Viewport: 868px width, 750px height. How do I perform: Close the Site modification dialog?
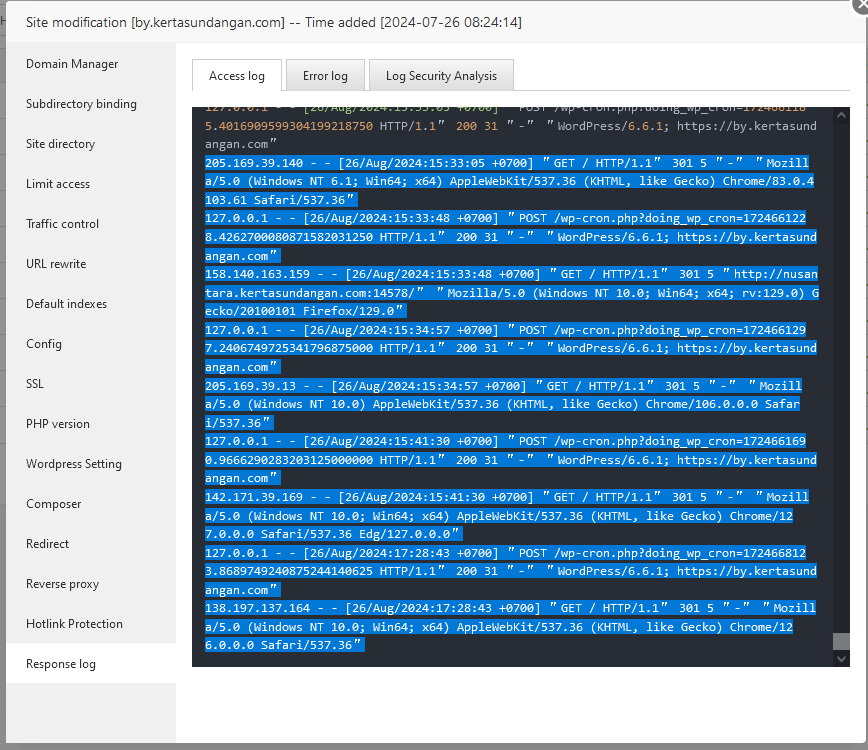tap(861, 4)
